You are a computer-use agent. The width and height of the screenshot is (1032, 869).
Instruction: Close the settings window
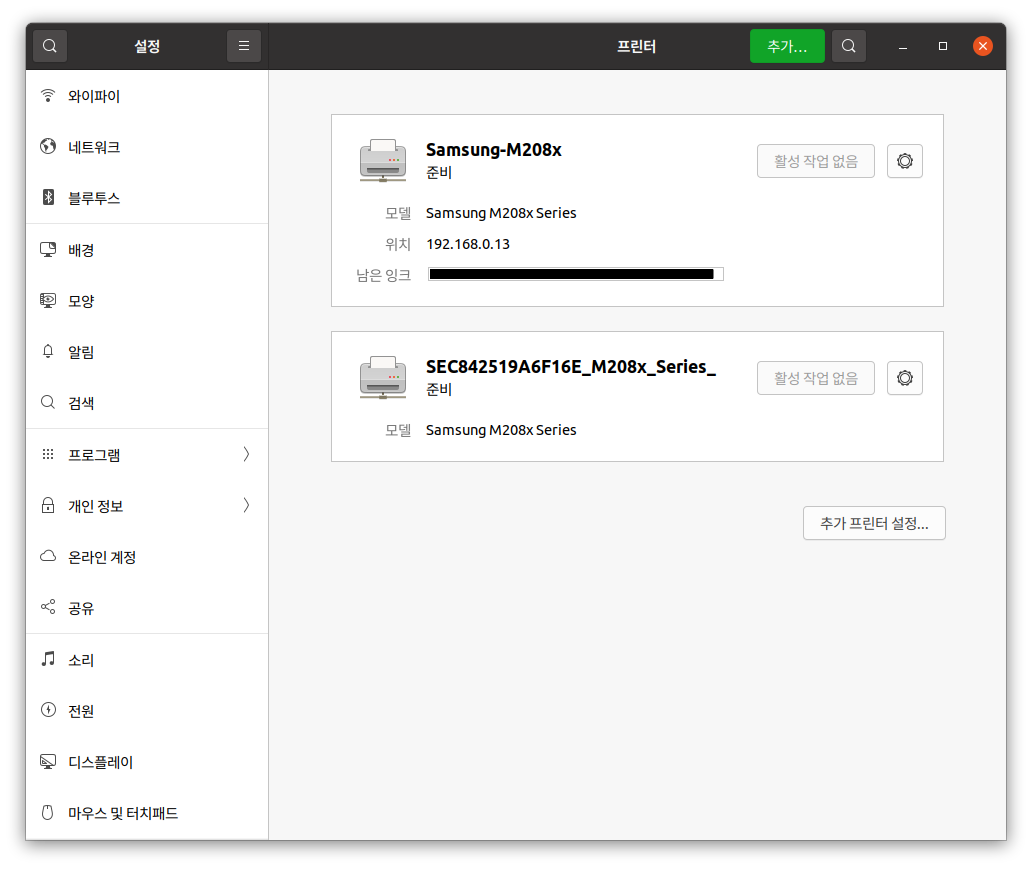point(983,46)
